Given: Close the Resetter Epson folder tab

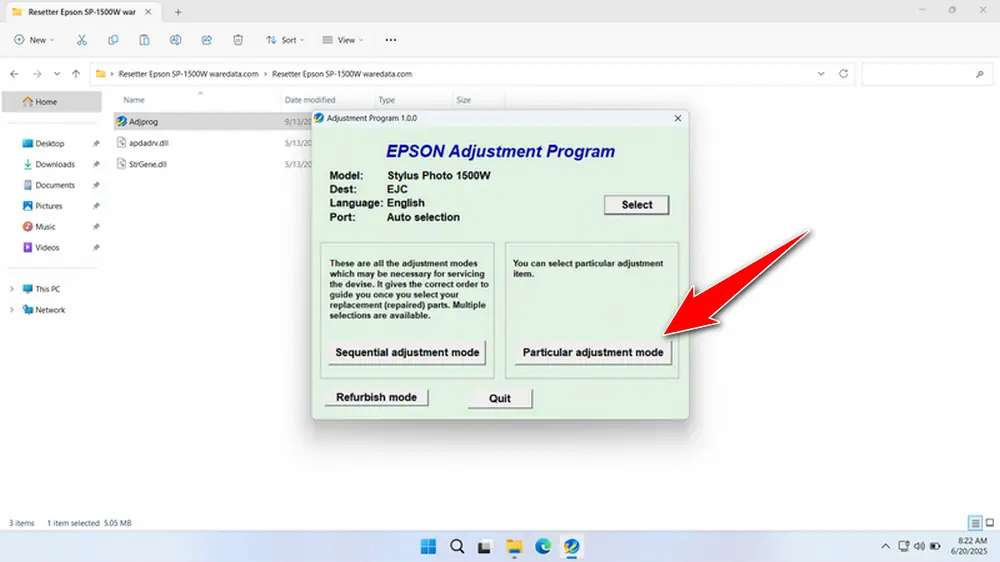Looking at the screenshot, I should (148, 12).
